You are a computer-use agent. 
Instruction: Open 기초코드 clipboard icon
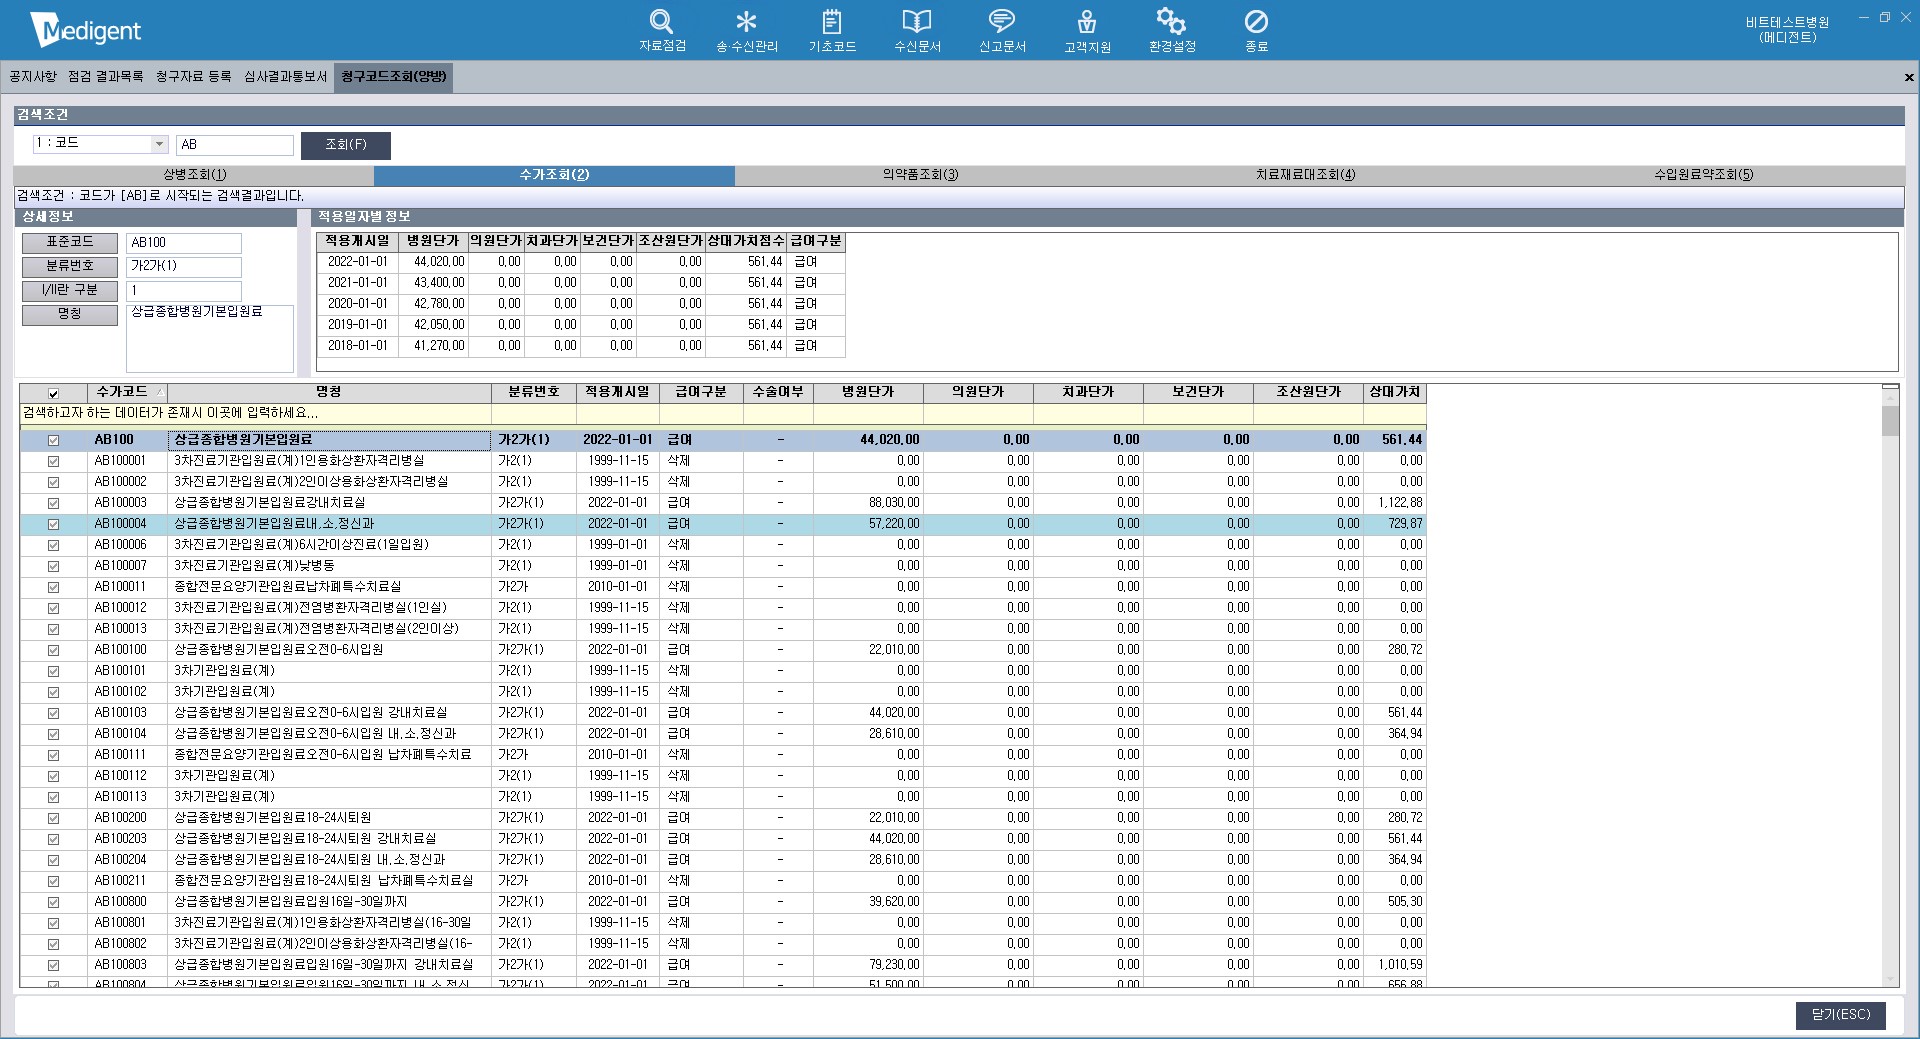pos(832,31)
